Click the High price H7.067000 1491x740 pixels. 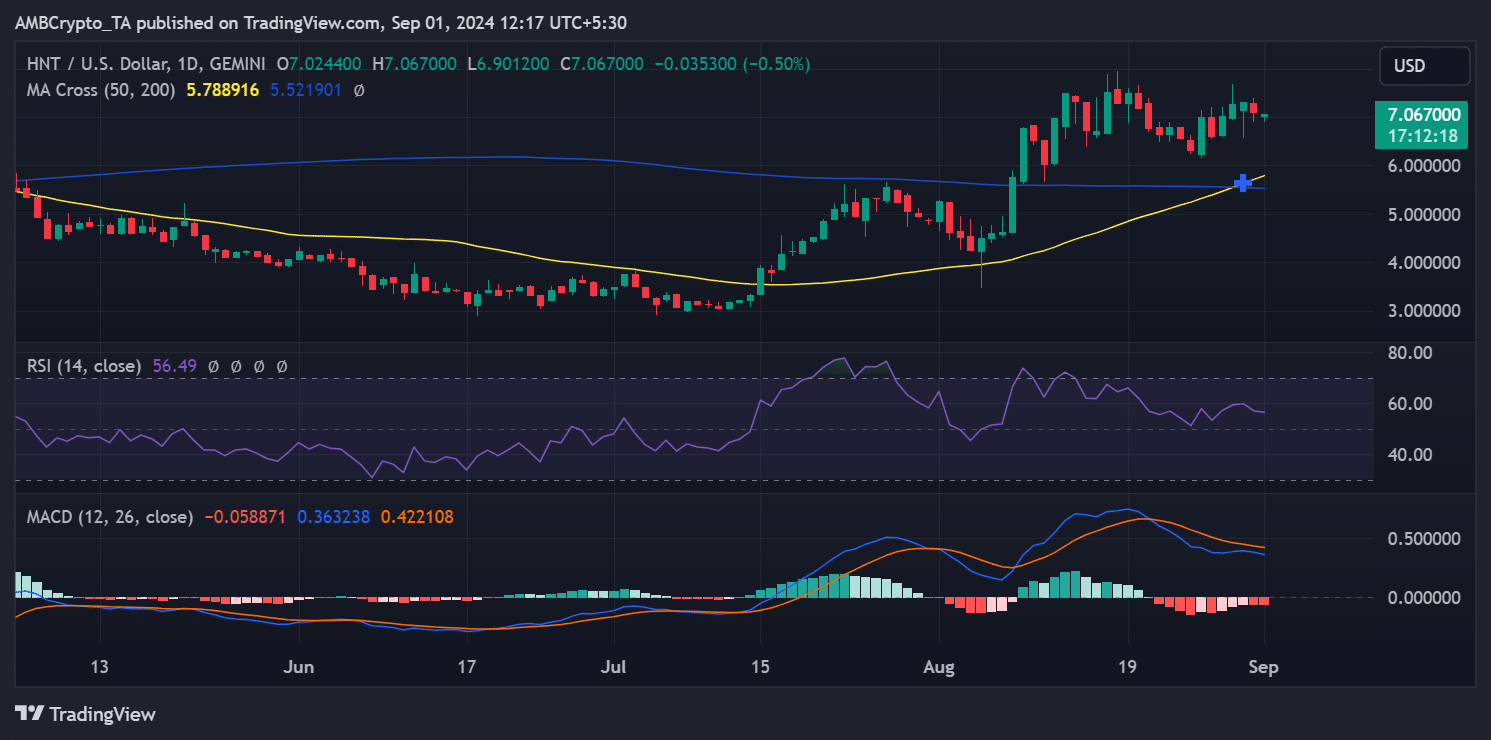click(414, 64)
